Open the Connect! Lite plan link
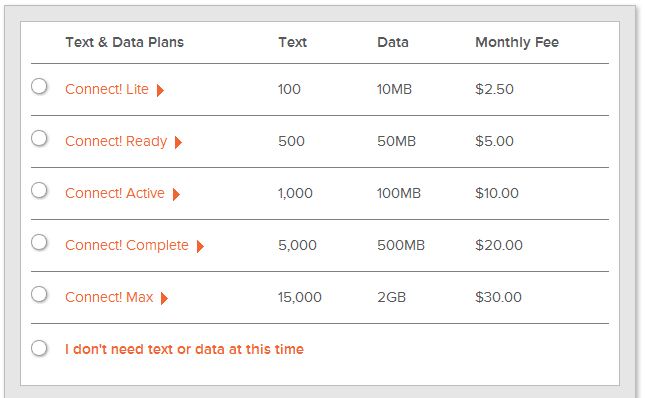The width and height of the screenshot is (645, 398). pos(107,89)
